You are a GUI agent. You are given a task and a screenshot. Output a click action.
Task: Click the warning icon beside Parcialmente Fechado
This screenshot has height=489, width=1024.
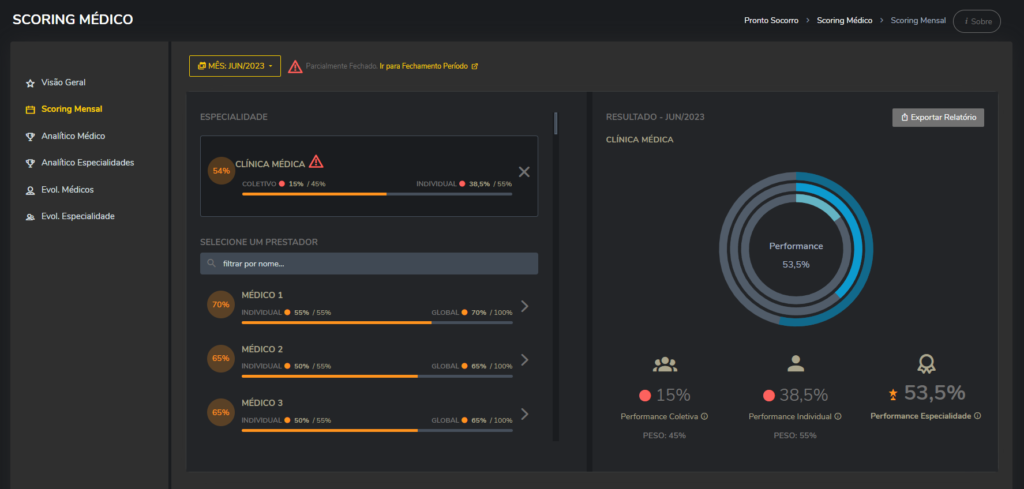click(295, 66)
